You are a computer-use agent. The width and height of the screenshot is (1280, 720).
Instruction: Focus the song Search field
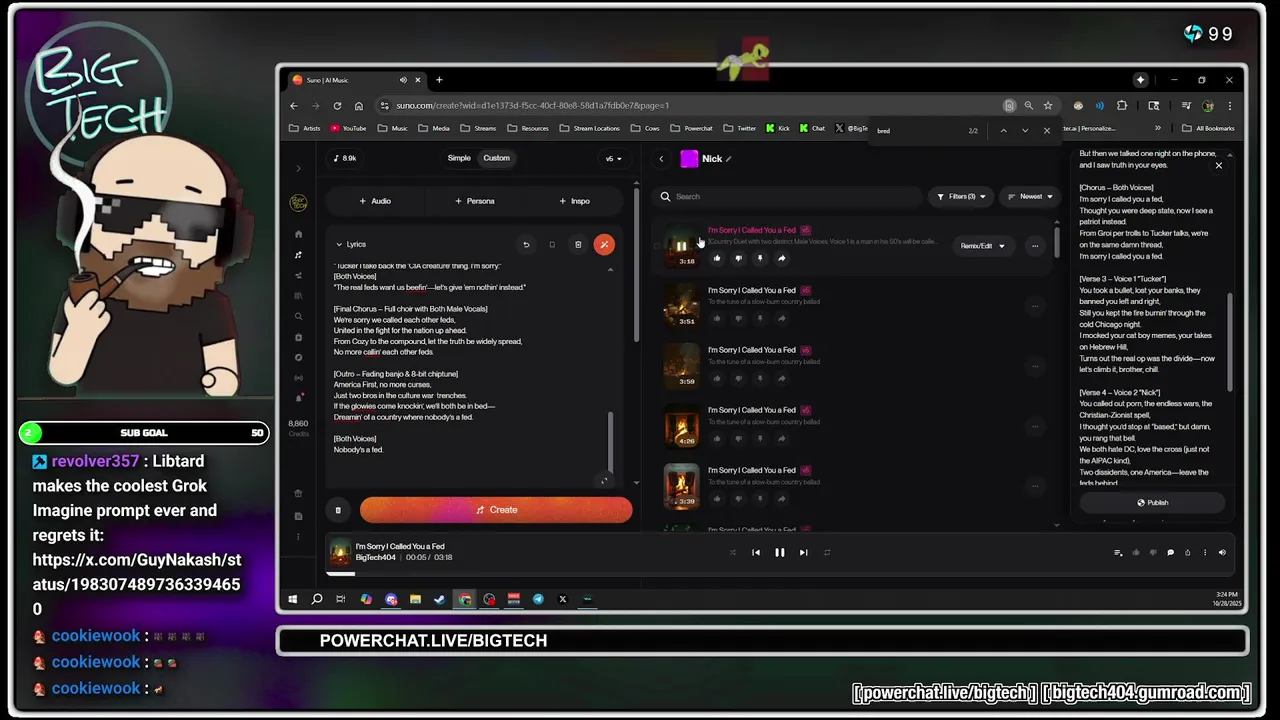pos(788,196)
